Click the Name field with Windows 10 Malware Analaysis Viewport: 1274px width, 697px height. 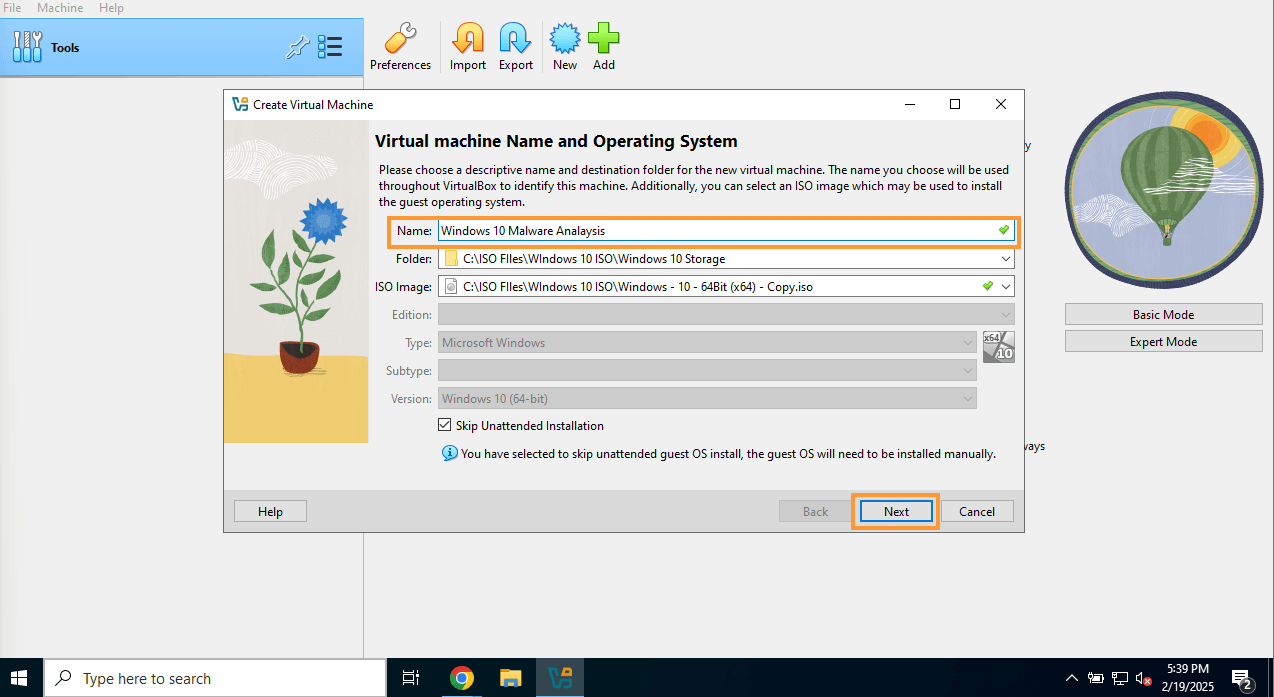[726, 230]
